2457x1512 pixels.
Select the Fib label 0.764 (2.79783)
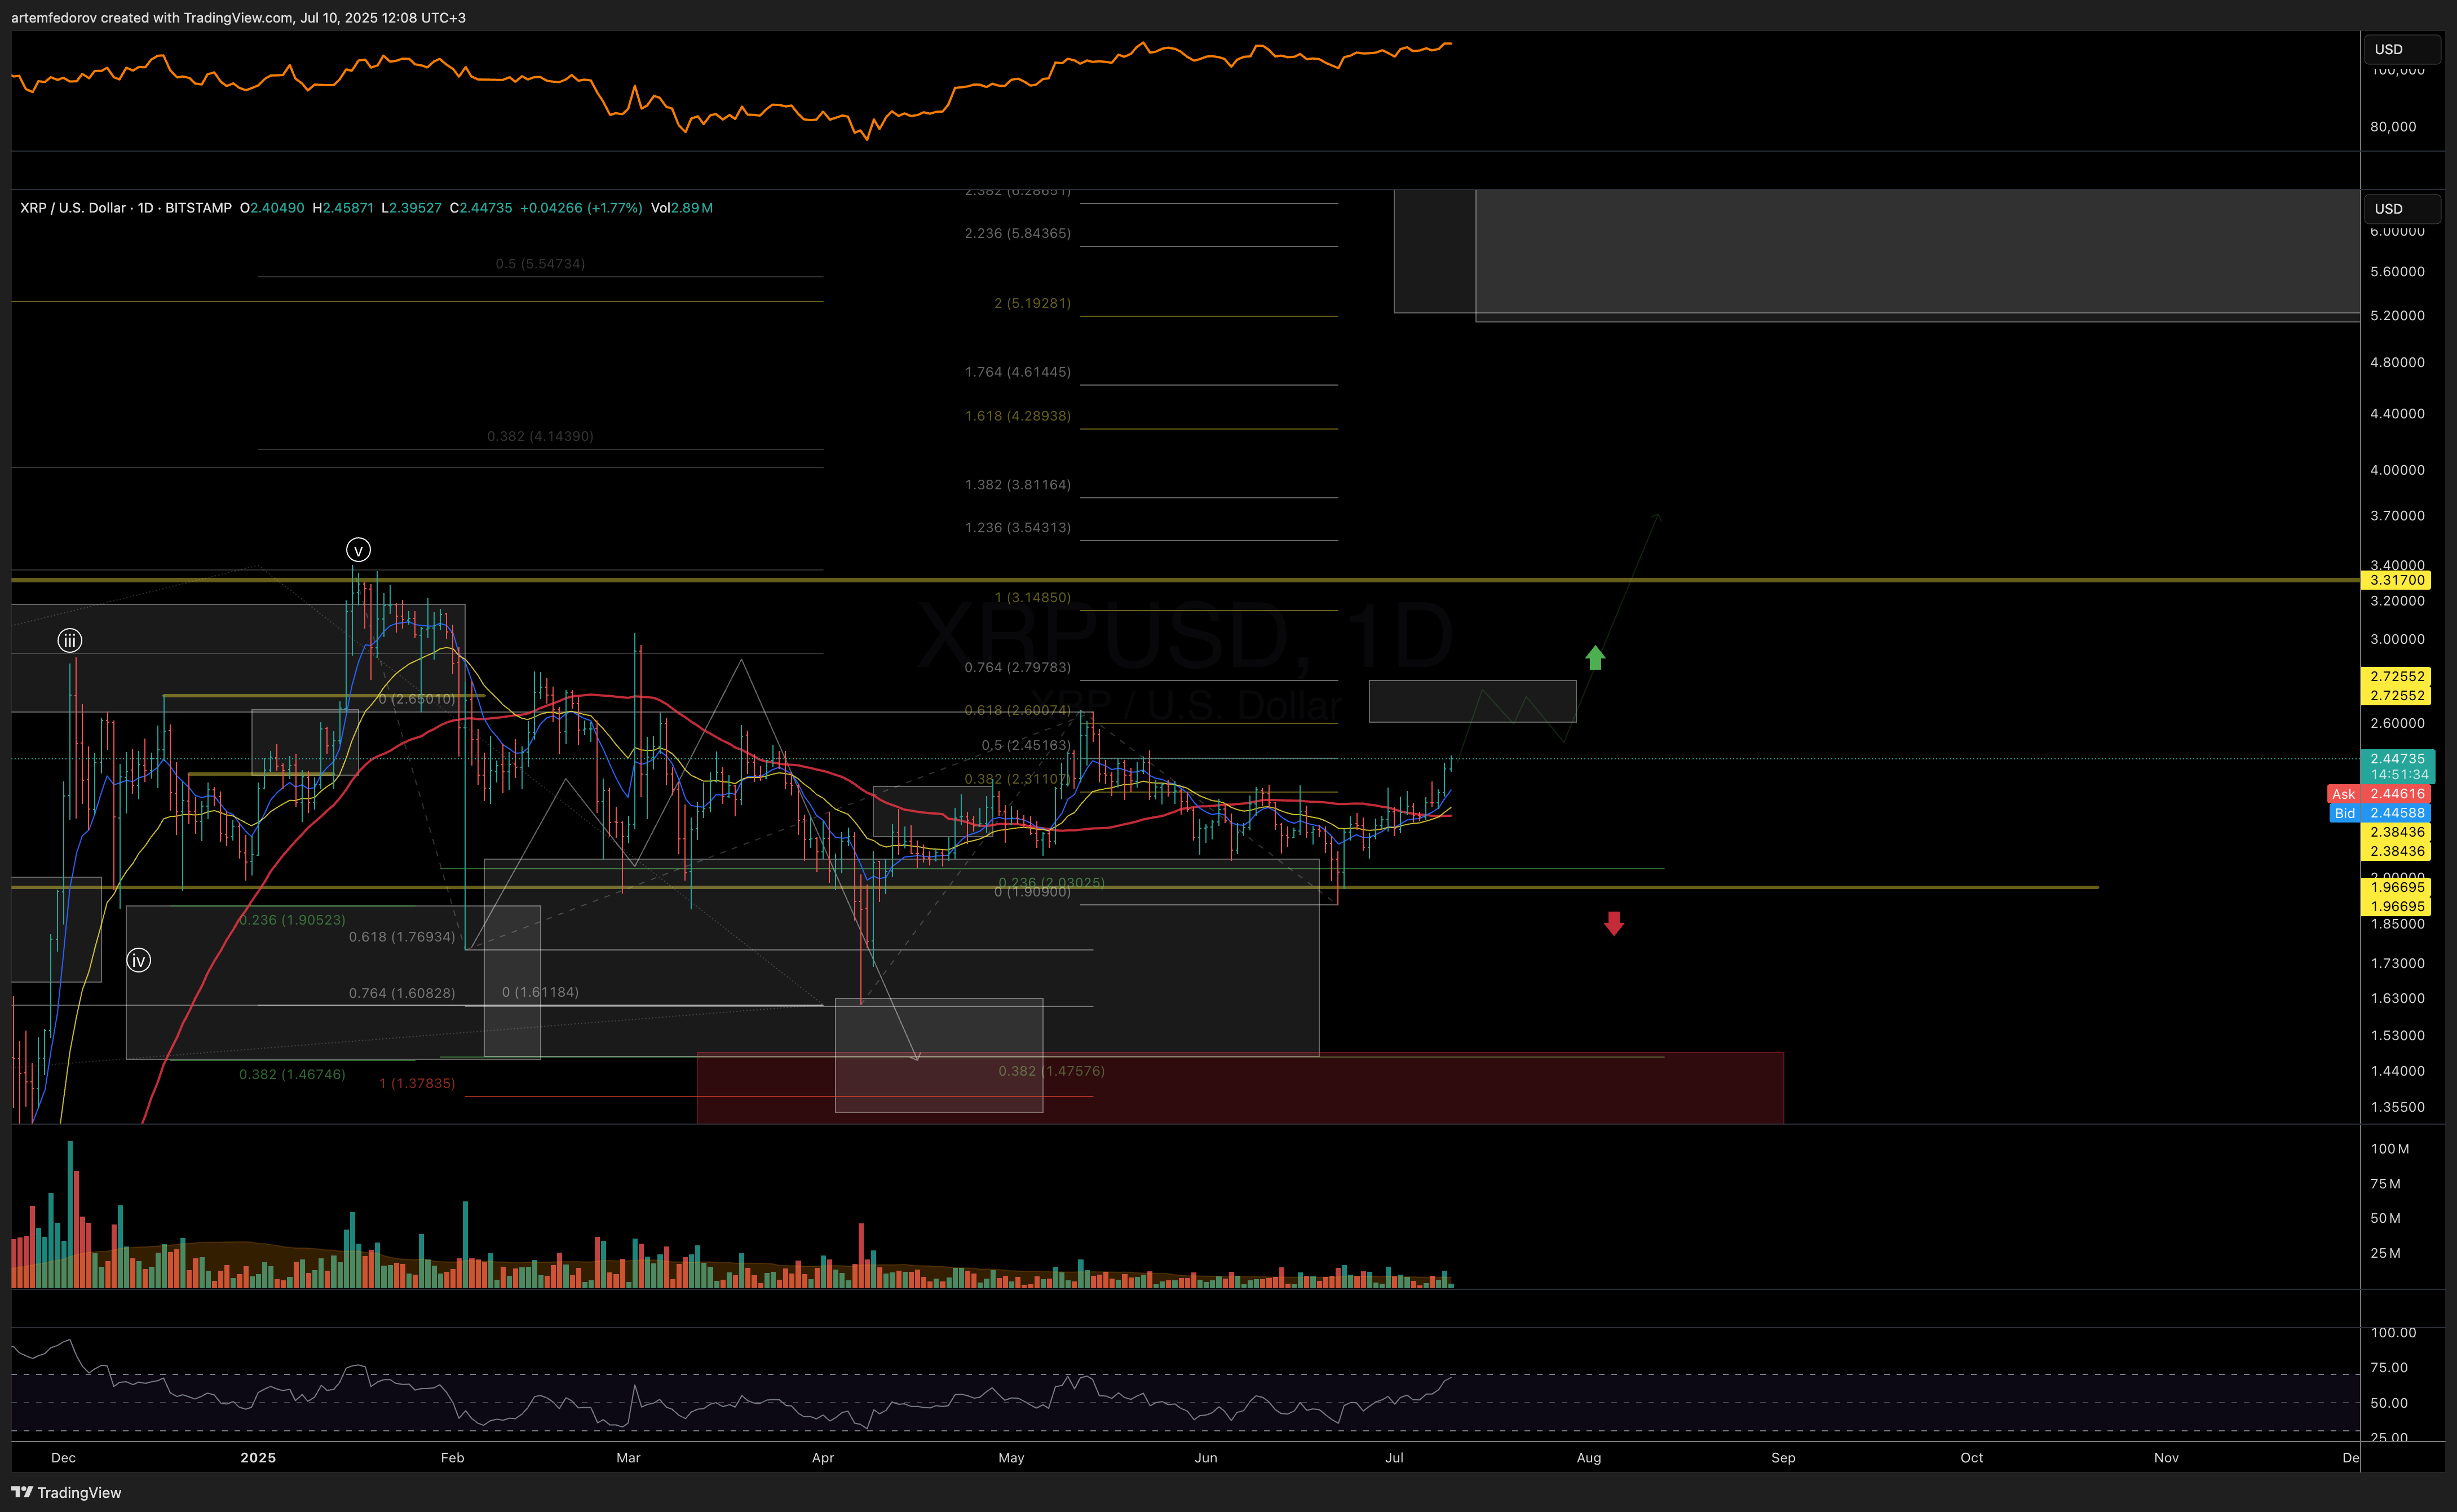pyautogui.click(x=1017, y=668)
